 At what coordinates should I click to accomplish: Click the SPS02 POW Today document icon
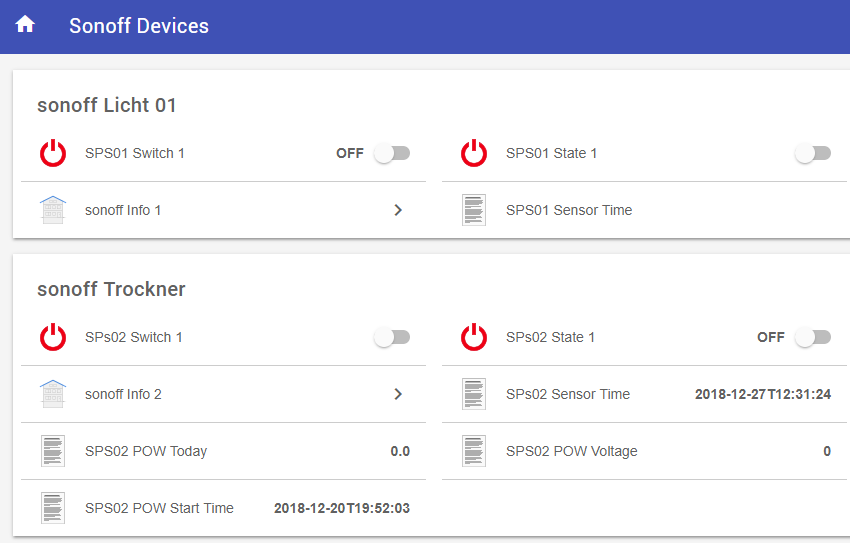(53, 451)
